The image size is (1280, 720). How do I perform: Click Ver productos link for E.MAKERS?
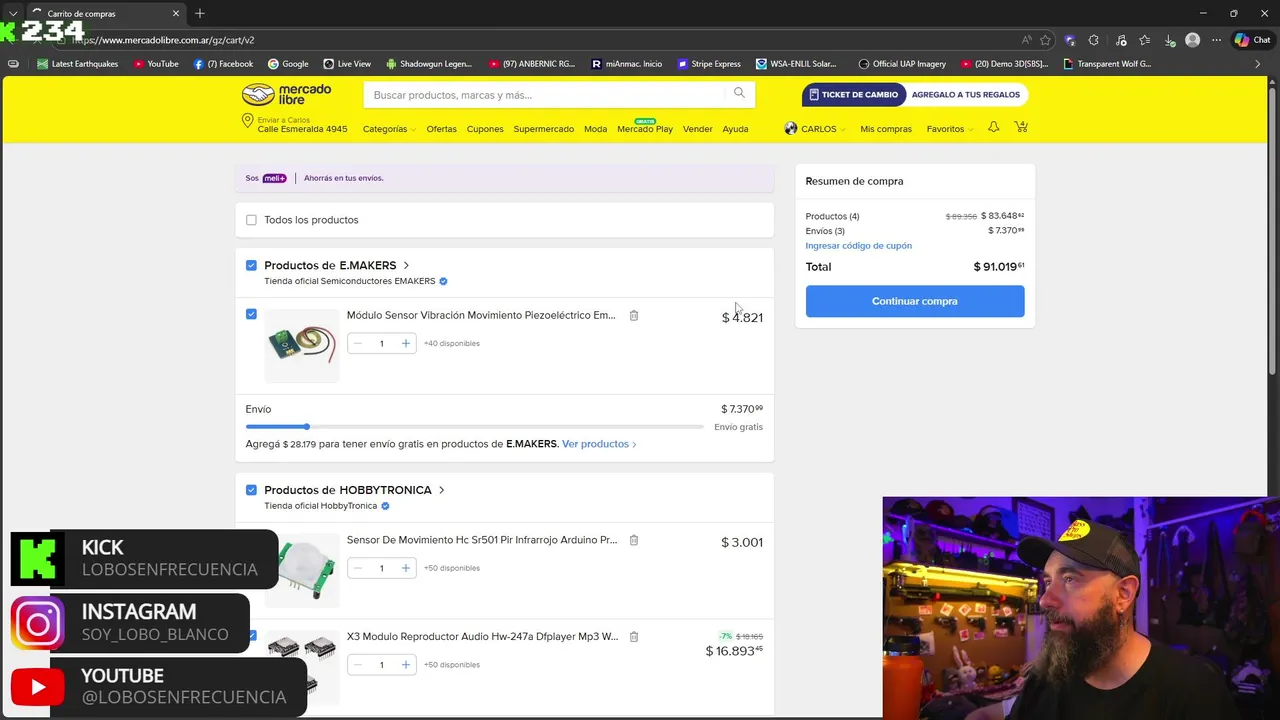click(599, 444)
